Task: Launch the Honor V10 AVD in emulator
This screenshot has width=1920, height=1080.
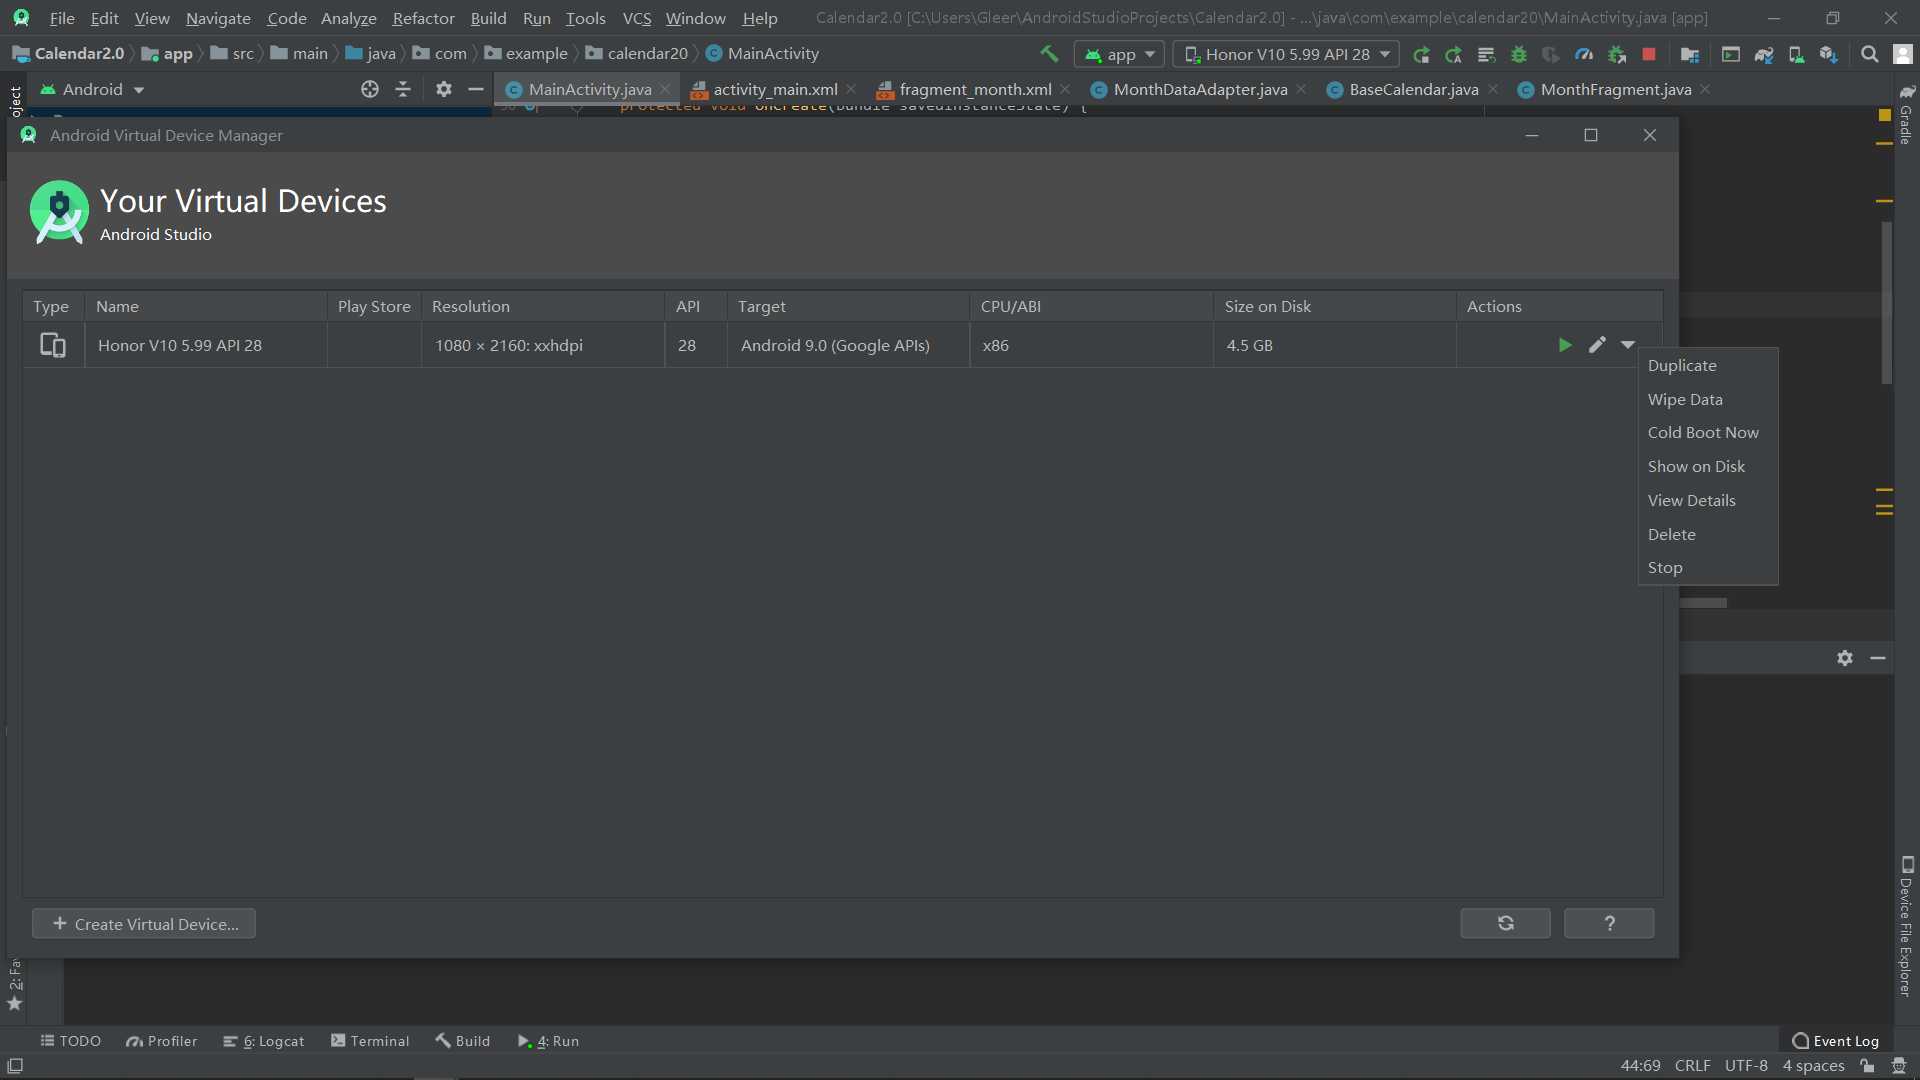Action: 1565,345
